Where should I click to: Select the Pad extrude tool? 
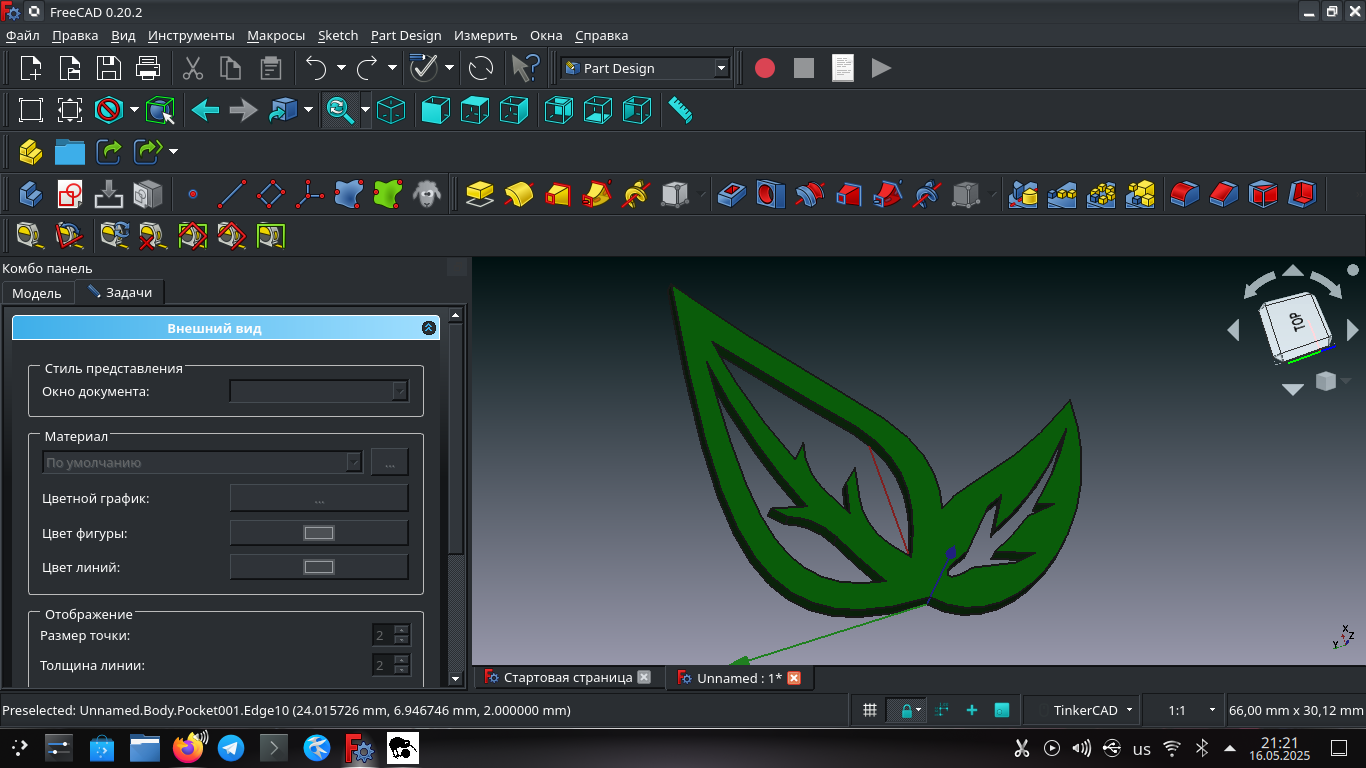[480, 193]
